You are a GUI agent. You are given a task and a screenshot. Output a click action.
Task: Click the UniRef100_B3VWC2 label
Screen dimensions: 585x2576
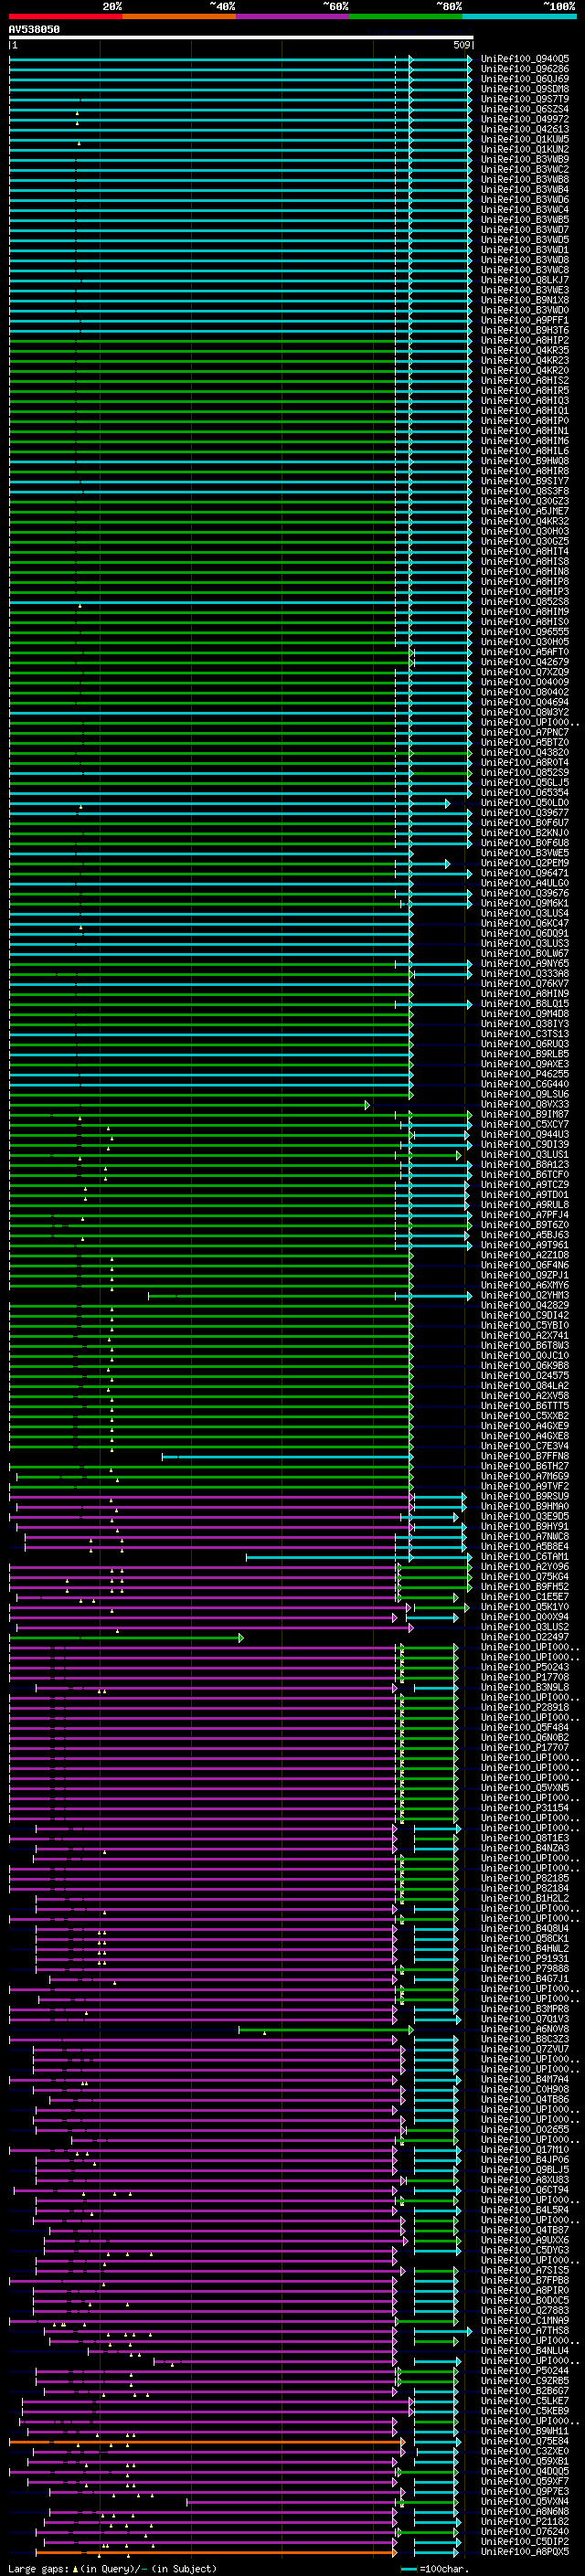click(x=525, y=169)
